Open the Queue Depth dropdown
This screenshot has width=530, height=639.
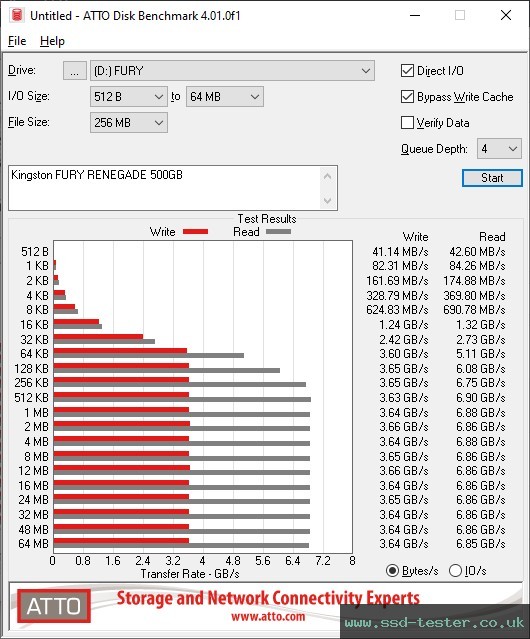point(499,149)
